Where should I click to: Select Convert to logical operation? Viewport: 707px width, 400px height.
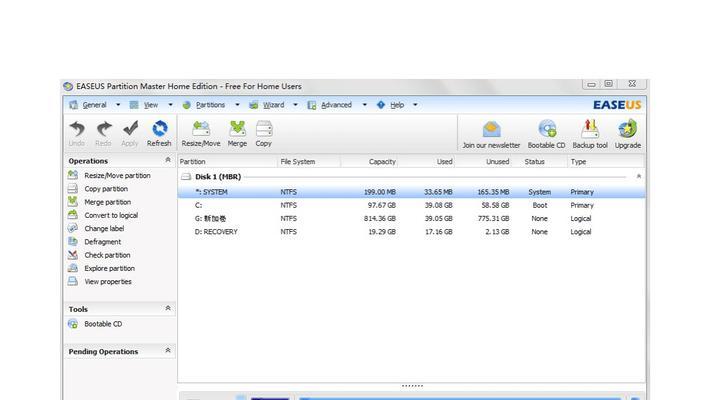coord(111,215)
